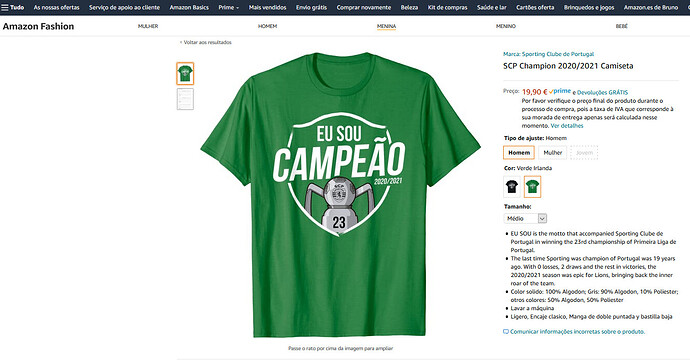Switch to the MULHER fashion tab
The height and width of the screenshot is (360, 690).
(148, 26)
